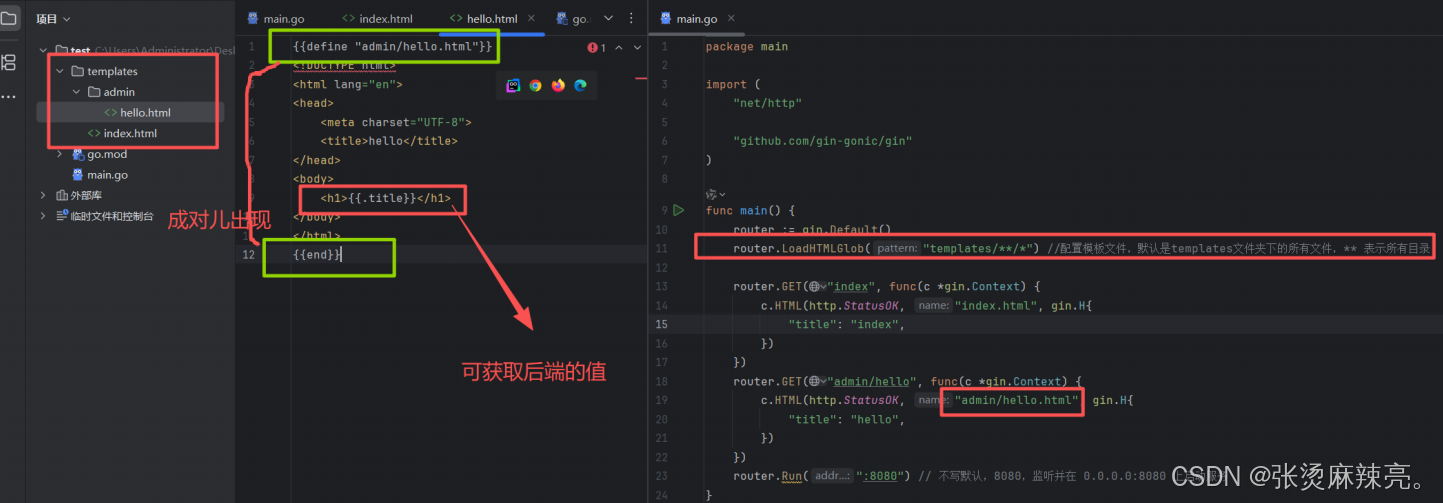Click the pattern: parameter hint
The height and width of the screenshot is (503, 1443).
(x=897, y=248)
